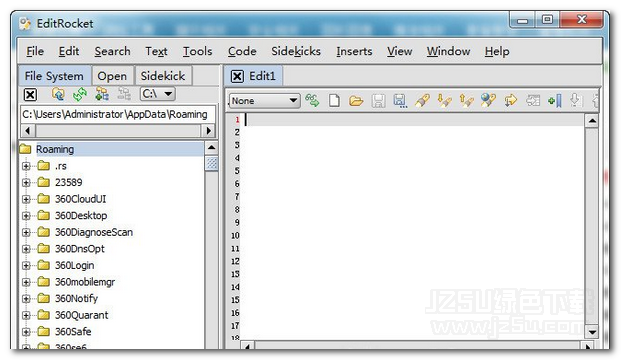Click line 1 in the editor
Viewport: 621px width, 360px height.
pos(413,120)
